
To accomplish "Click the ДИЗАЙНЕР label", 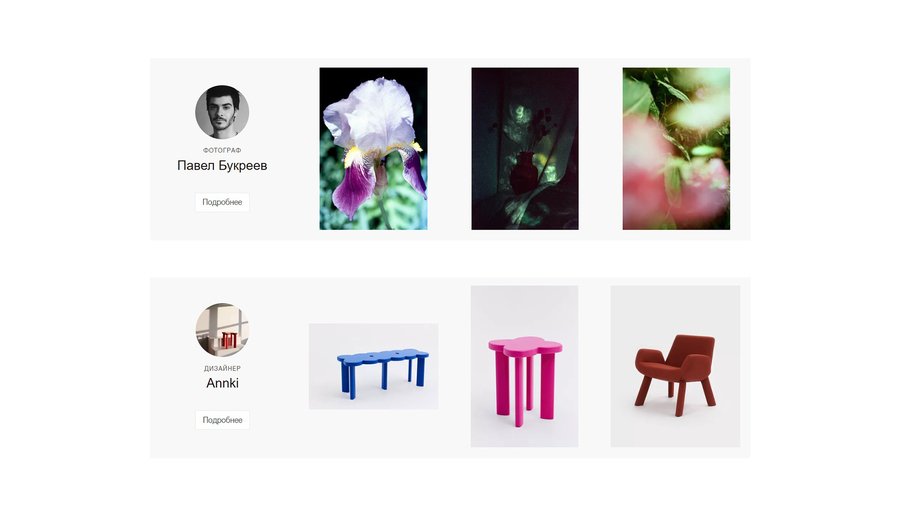I will [222, 368].
